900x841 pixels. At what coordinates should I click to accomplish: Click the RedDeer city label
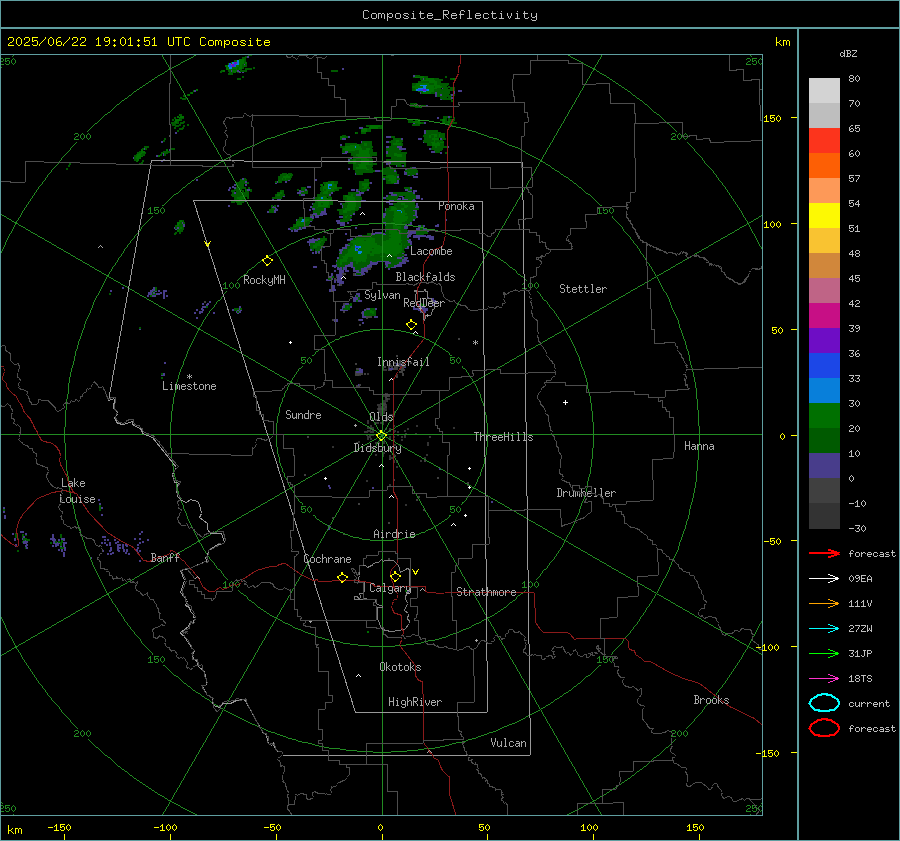point(424,303)
